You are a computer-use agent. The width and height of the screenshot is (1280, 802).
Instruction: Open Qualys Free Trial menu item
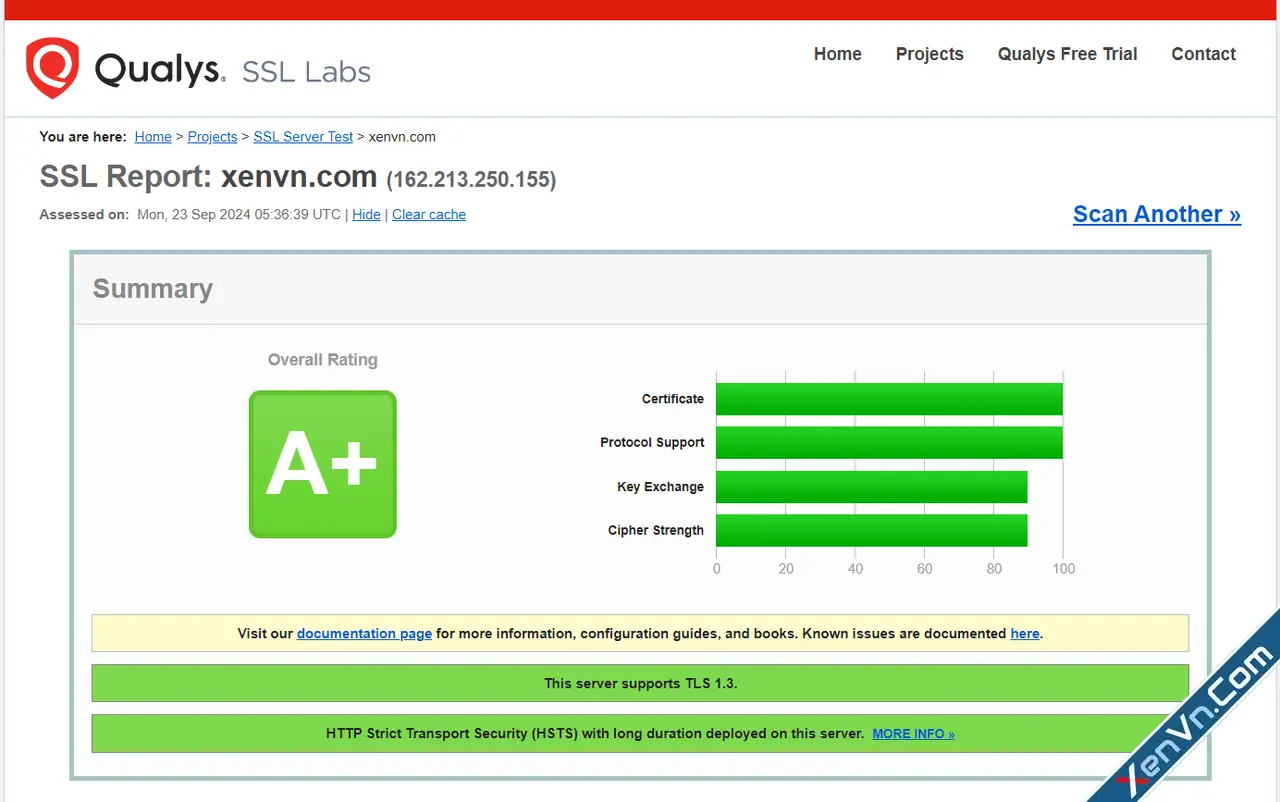(x=1067, y=54)
